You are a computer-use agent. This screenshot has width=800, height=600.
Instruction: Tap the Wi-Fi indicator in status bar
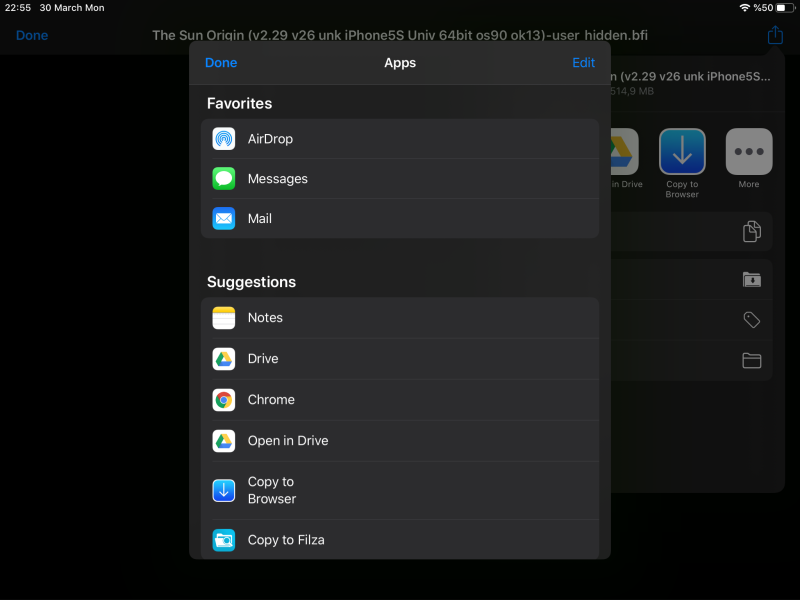click(744, 7)
